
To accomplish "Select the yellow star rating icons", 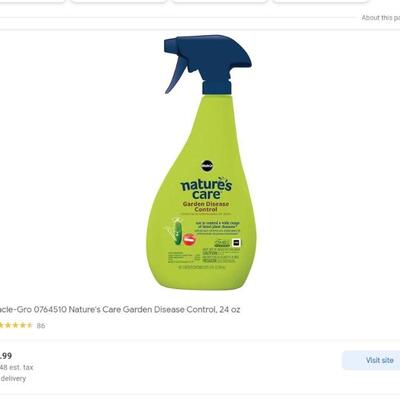I will [x=16, y=325].
